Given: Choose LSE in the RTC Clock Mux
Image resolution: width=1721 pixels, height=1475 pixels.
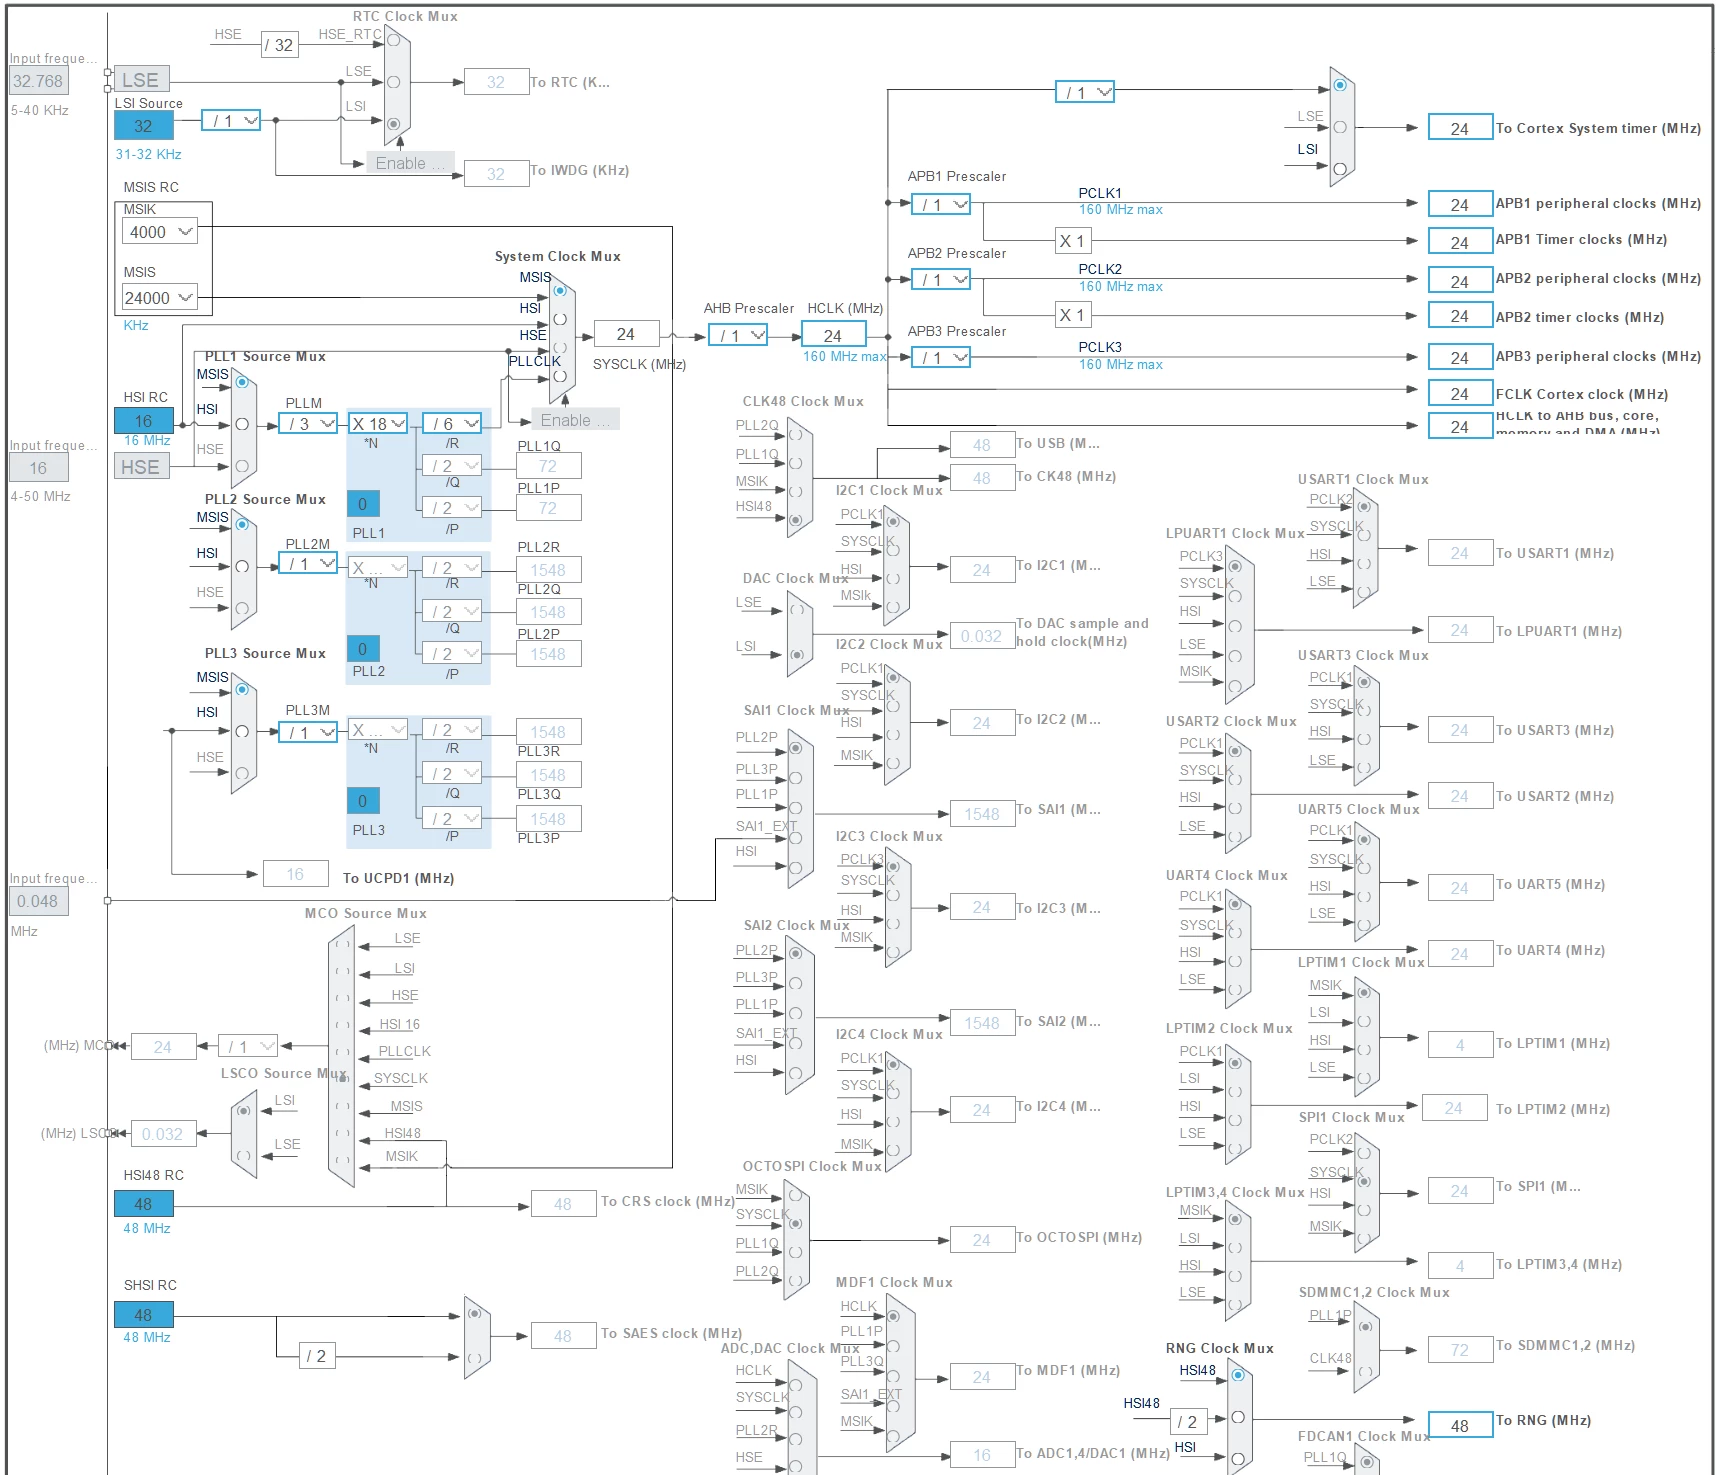Looking at the screenshot, I should coord(394,82).
